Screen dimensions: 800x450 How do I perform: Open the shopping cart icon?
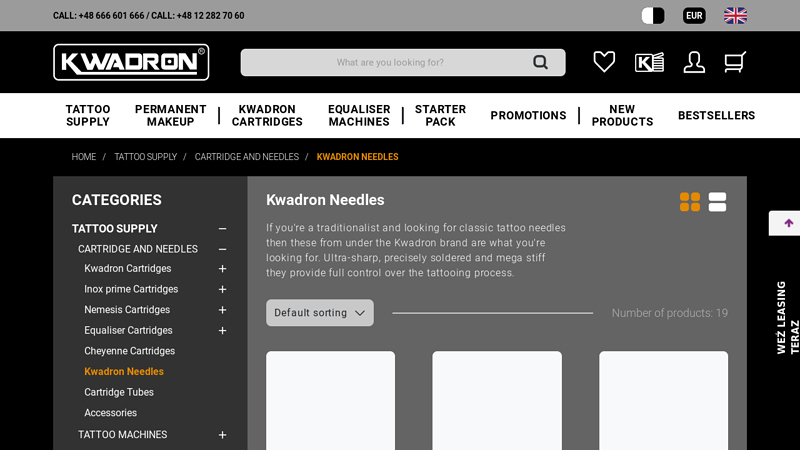coord(735,62)
